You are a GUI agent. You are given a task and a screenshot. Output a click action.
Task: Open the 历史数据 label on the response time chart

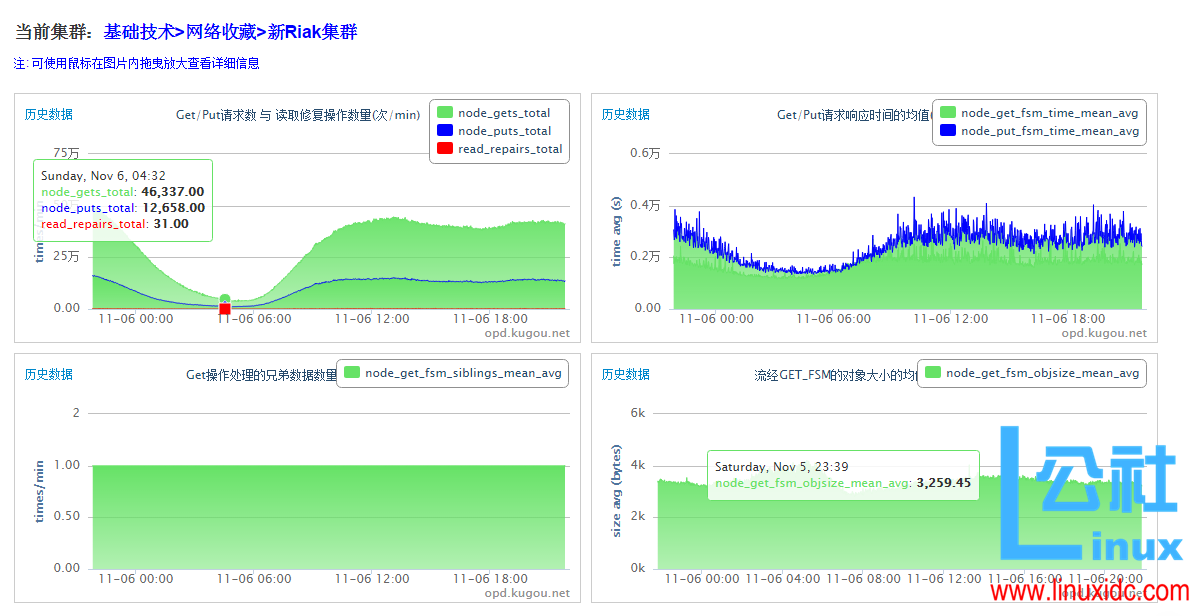625,114
